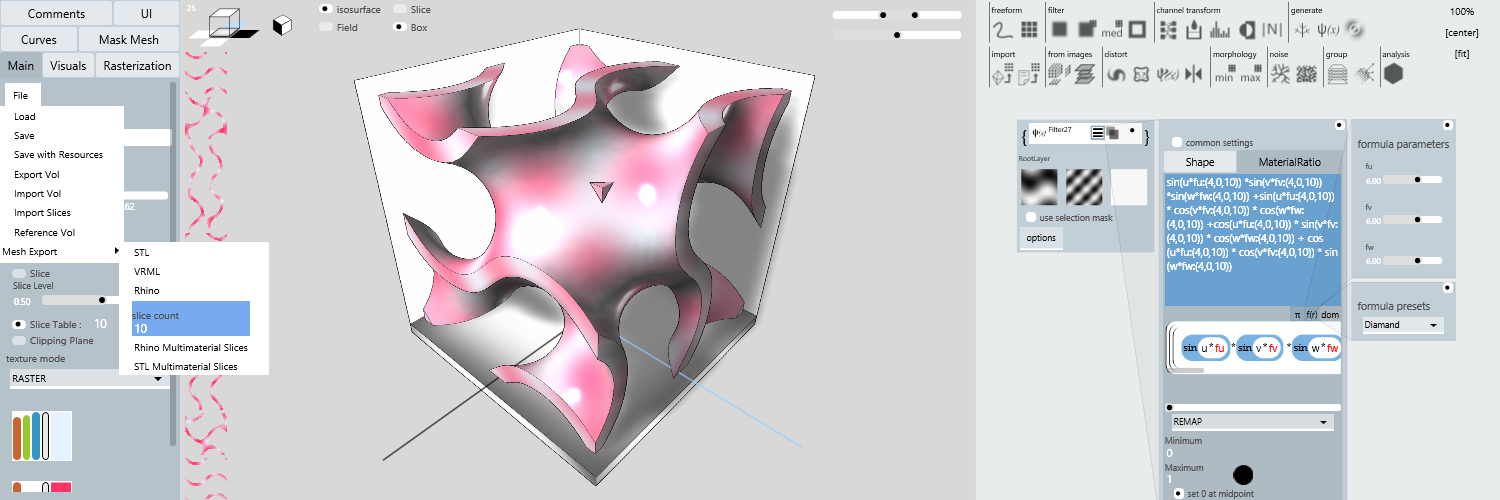The width and height of the screenshot is (1500, 500).
Task: Click the Mask Mesh button
Action: tap(129, 40)
